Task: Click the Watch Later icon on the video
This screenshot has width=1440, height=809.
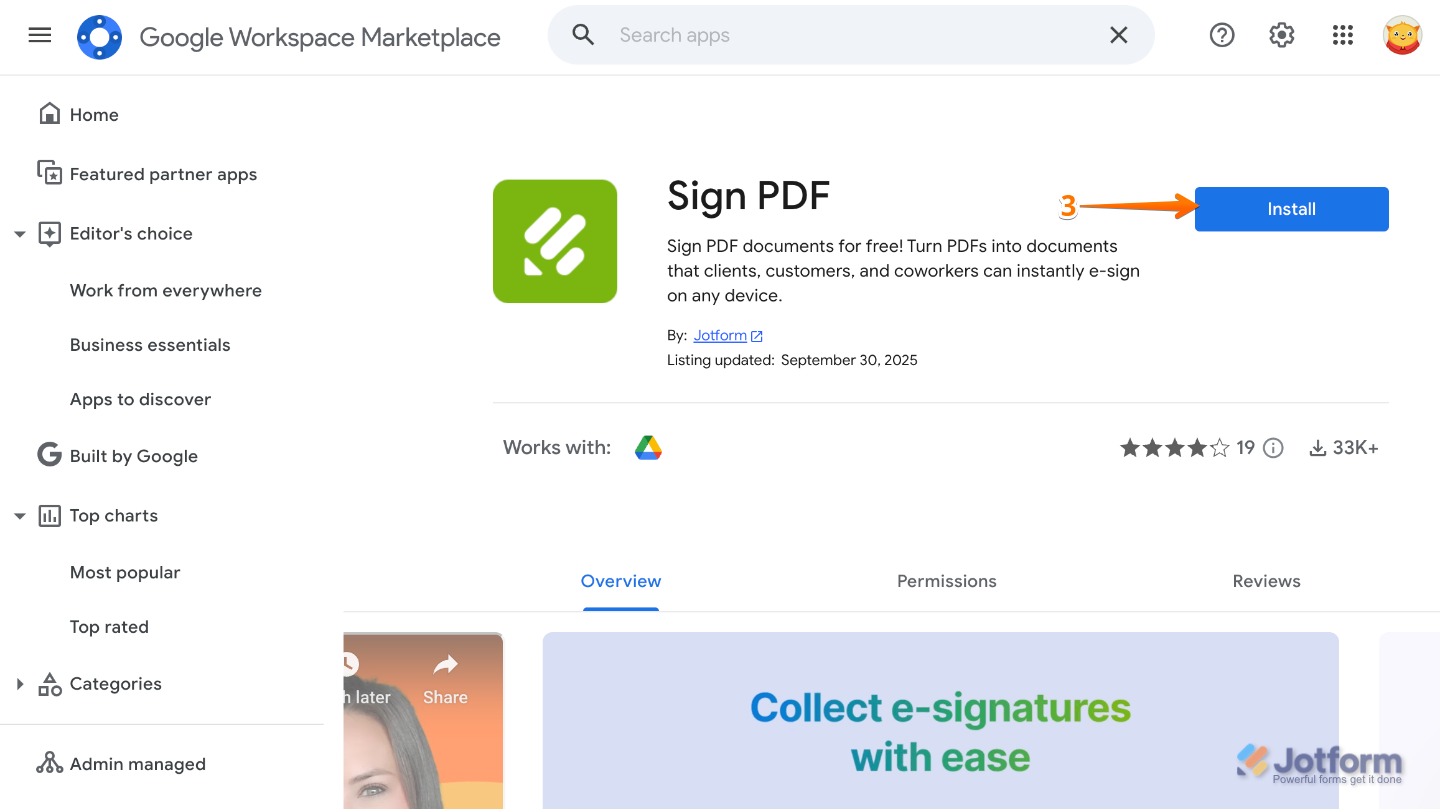Action: pyautogui.click(x=349, y=664)
